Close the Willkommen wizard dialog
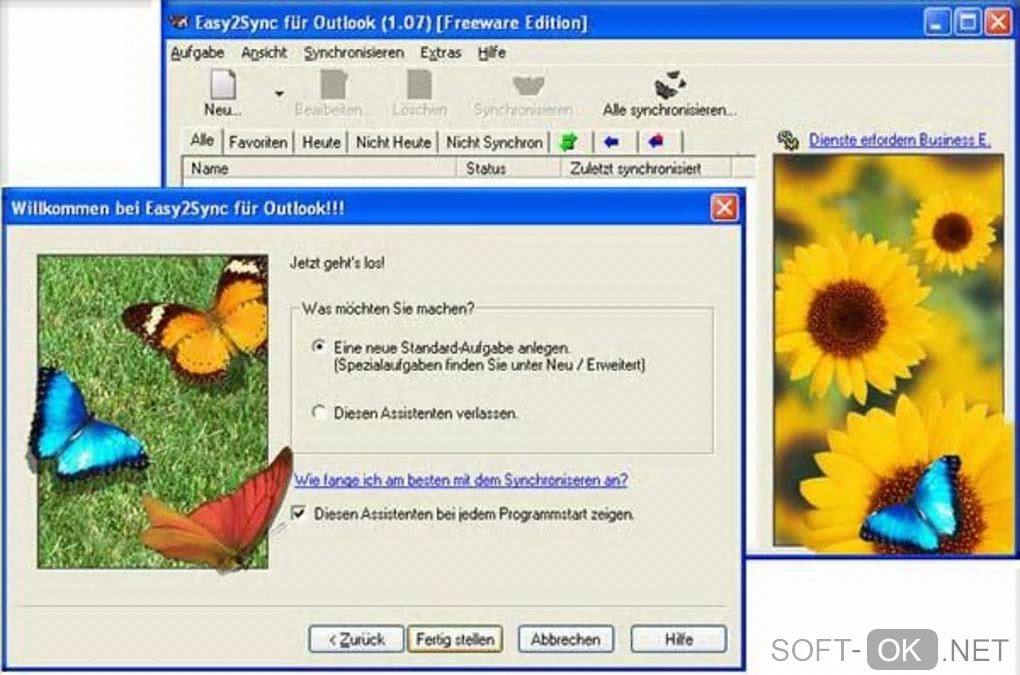 click(x=724, y=208)
